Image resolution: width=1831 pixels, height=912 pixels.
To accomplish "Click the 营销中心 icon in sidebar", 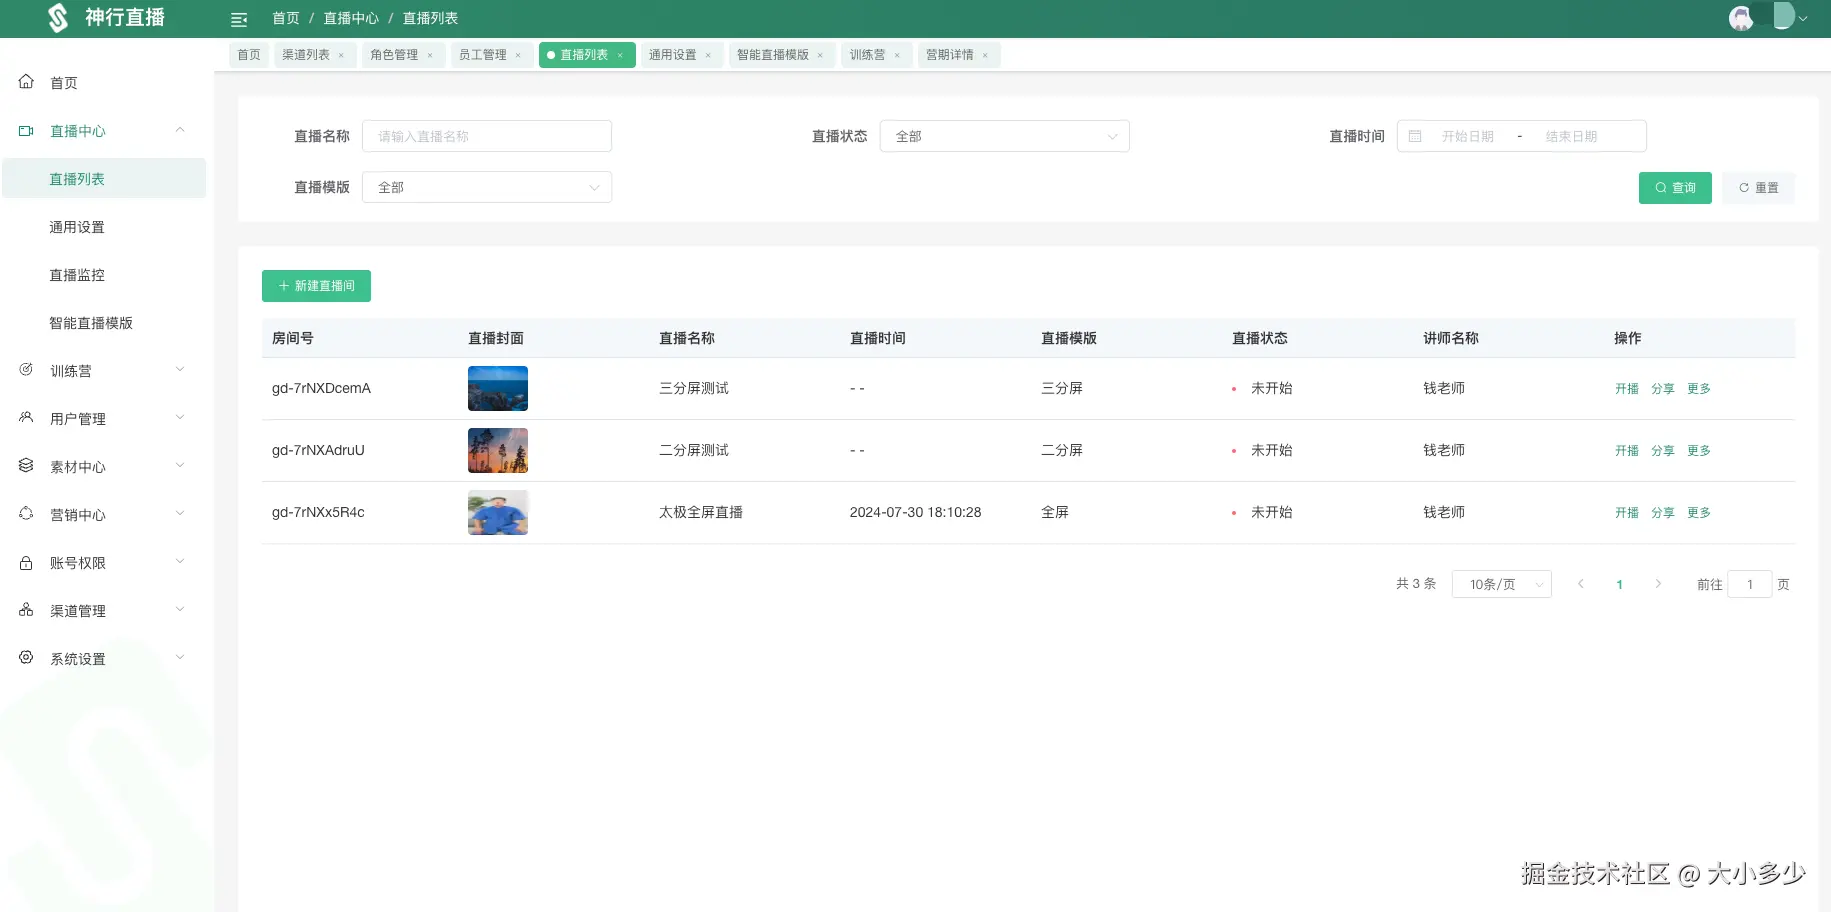I will pos(26,514).
